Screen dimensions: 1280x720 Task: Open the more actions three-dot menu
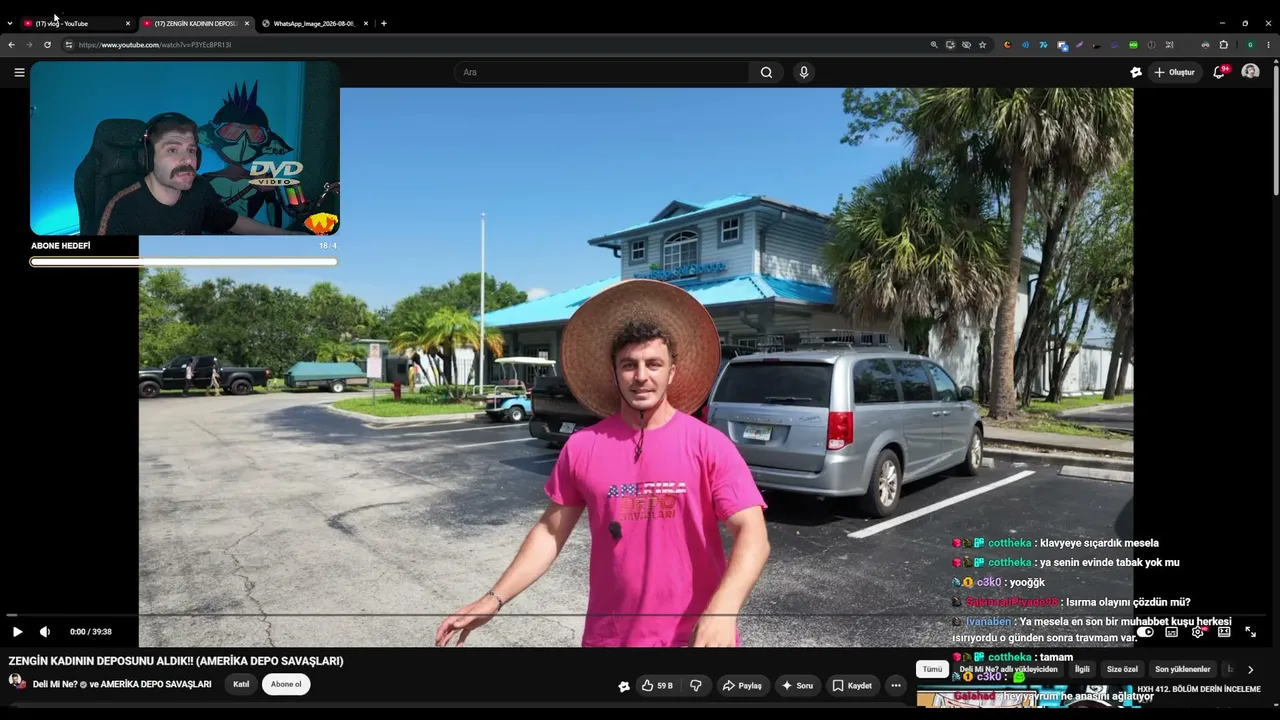click(896, 686)
